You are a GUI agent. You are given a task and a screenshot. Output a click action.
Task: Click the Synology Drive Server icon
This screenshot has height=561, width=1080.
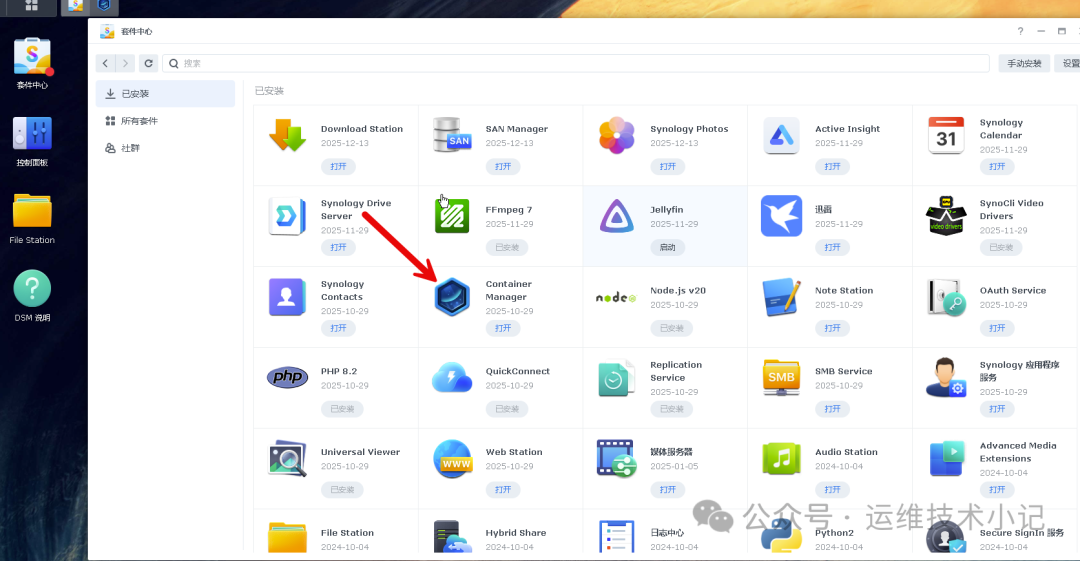(x=287, y=216)
